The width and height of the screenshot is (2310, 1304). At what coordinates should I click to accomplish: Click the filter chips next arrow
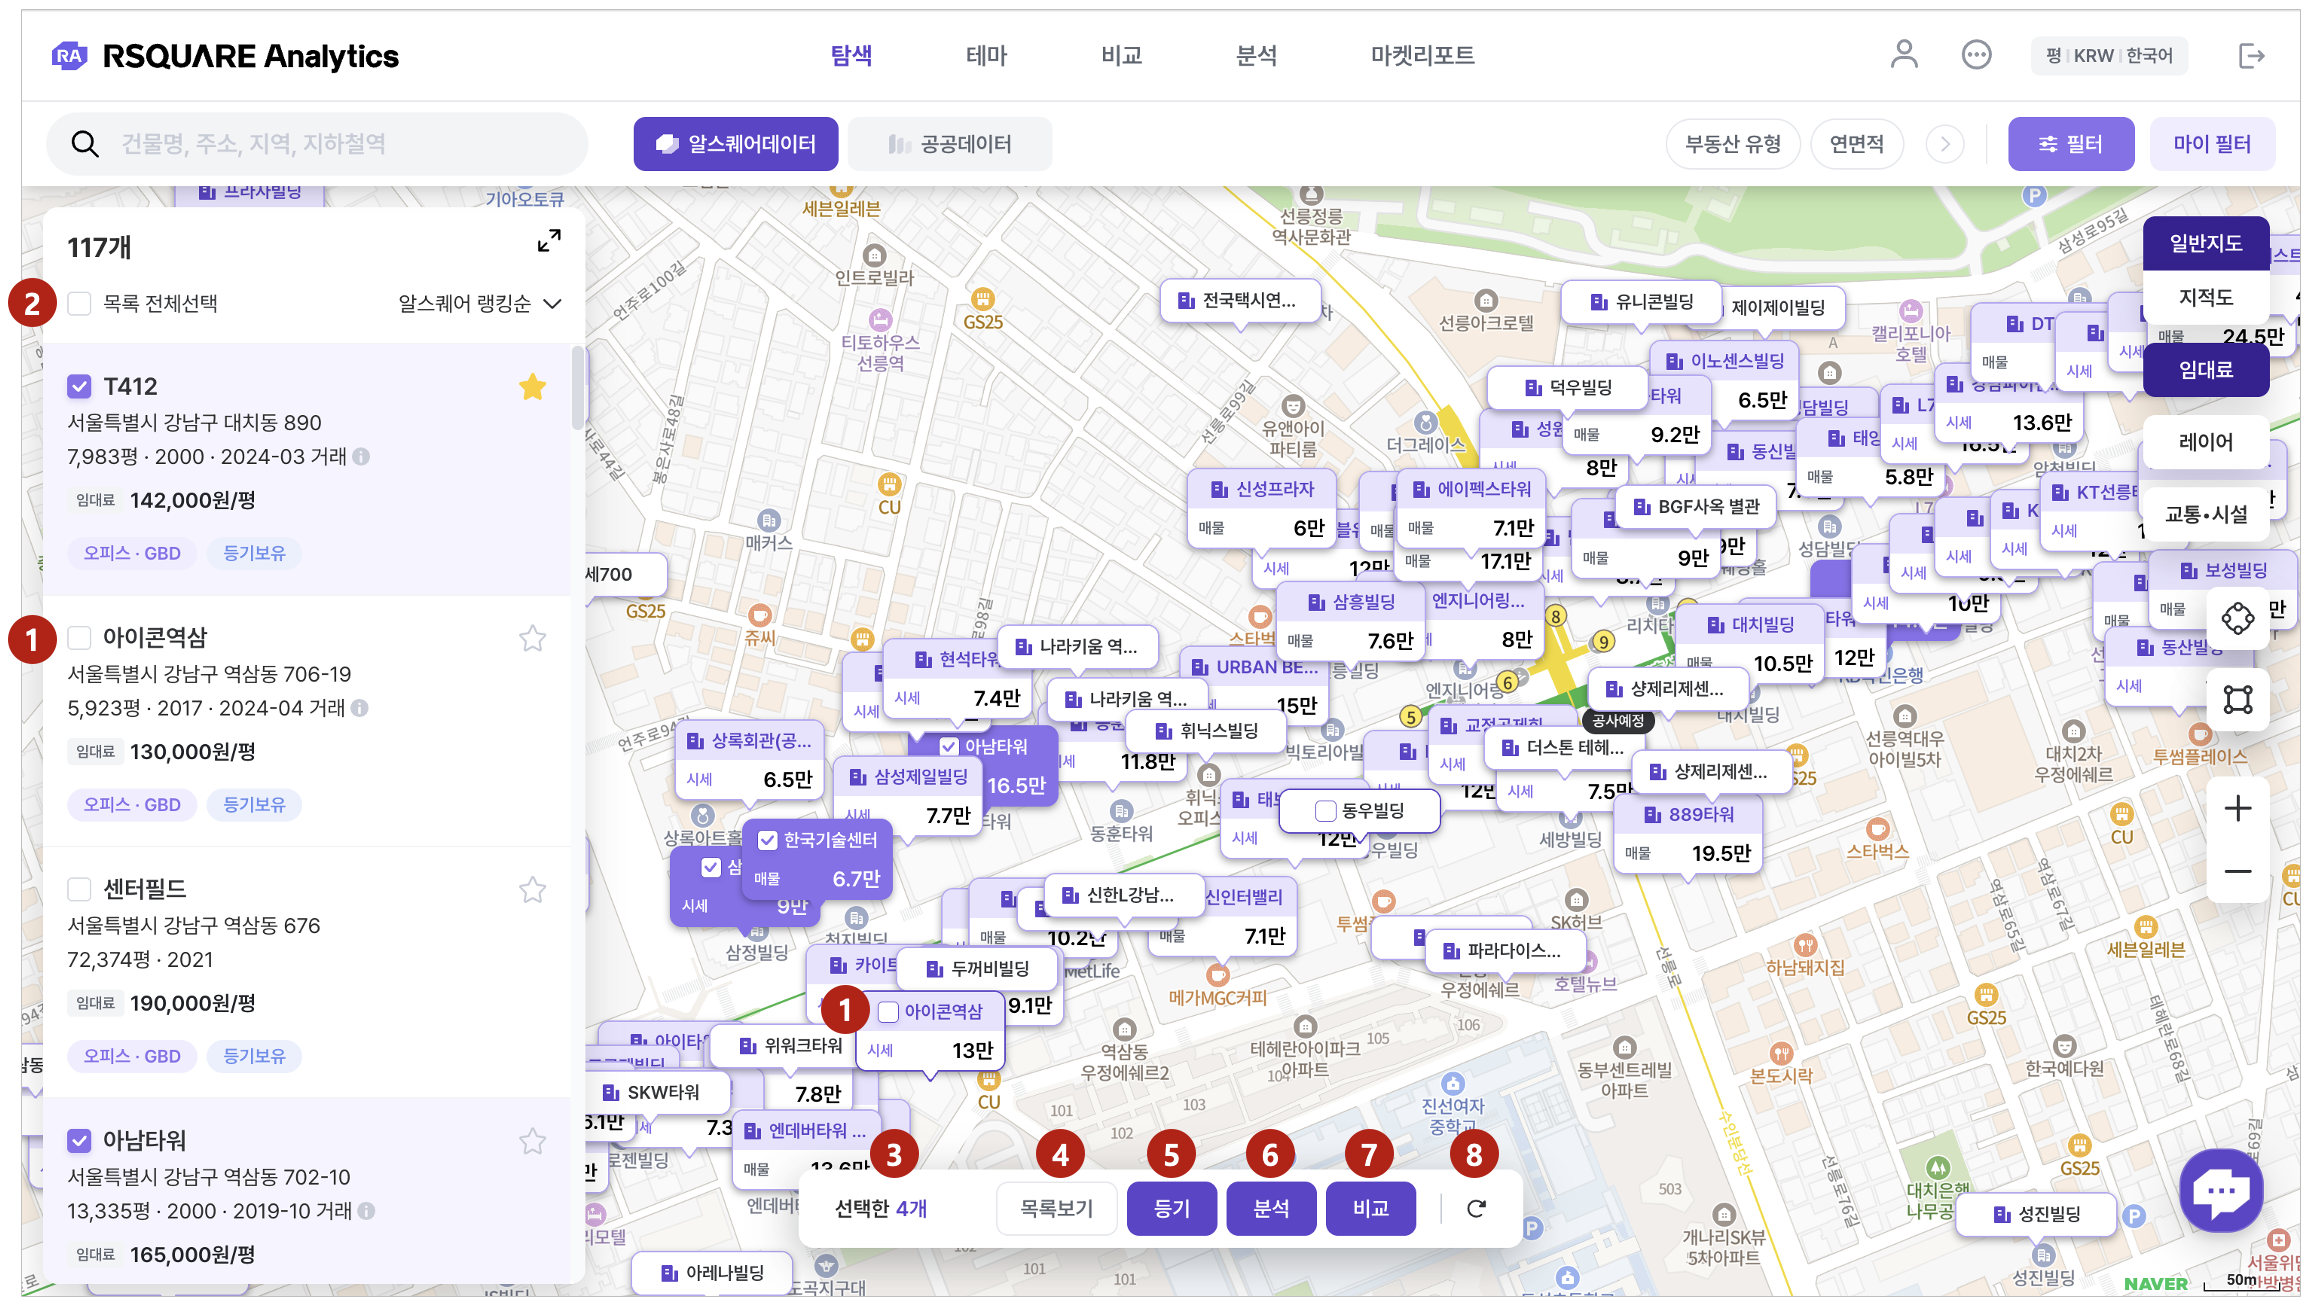click(x=1944, y=144)
